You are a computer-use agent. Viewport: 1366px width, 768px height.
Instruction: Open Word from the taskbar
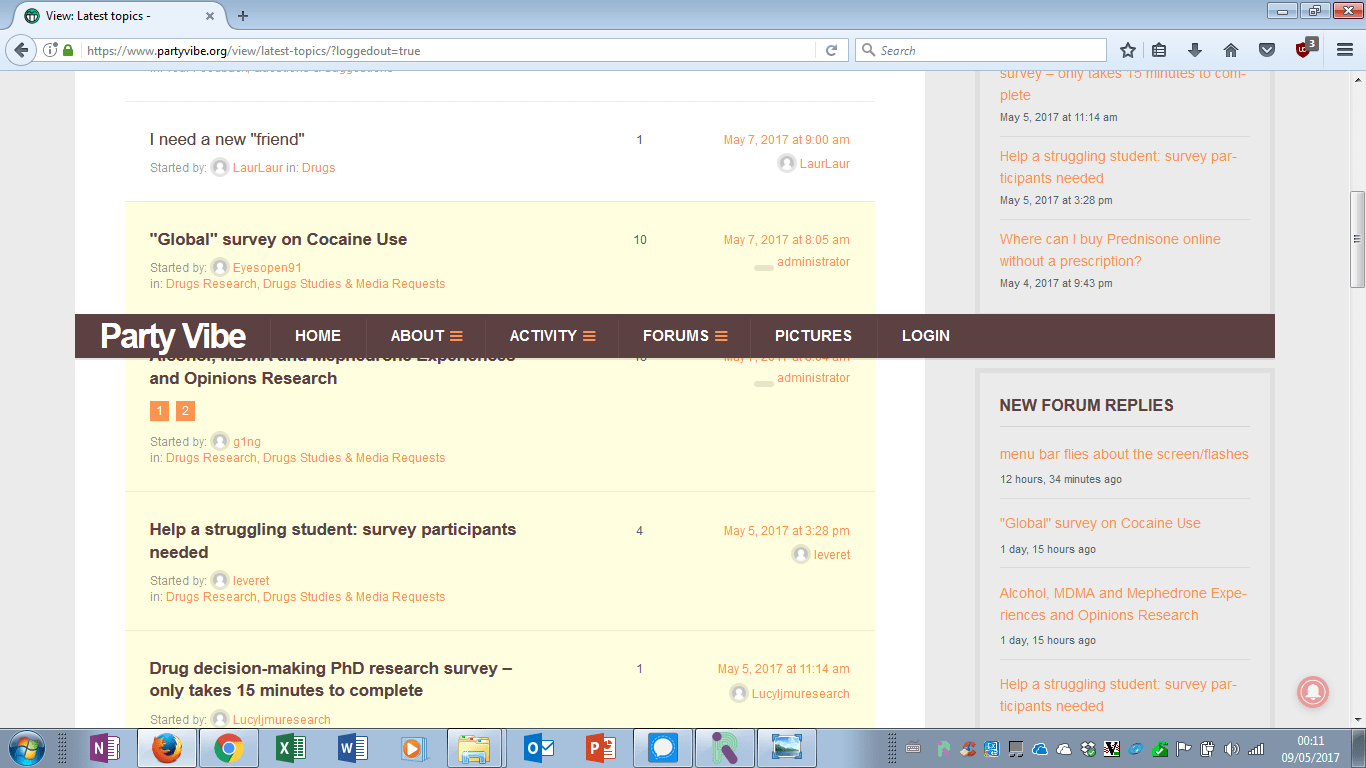[x=352, y=748]
